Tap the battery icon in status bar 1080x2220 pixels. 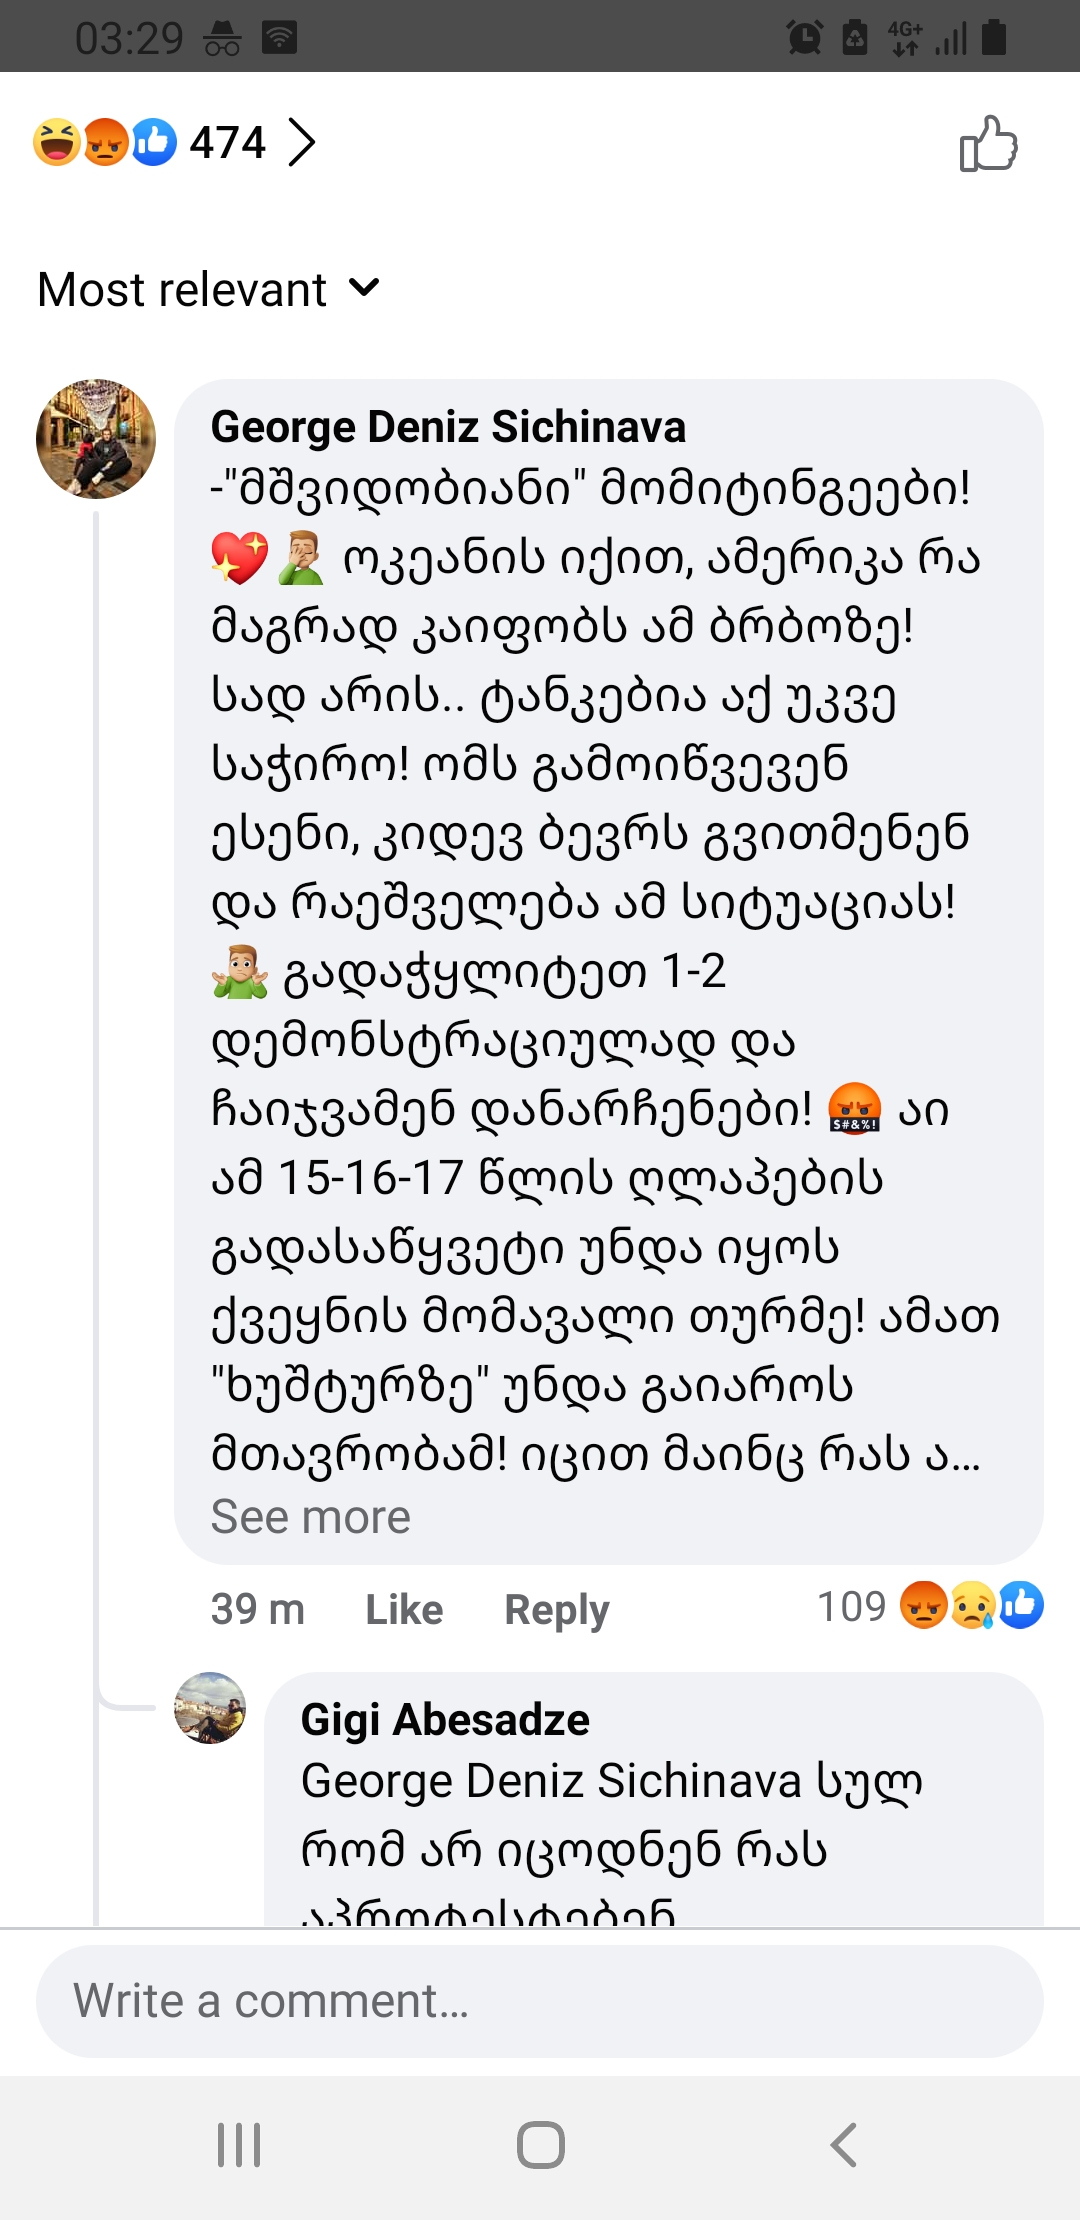click(x=994, y=38)
